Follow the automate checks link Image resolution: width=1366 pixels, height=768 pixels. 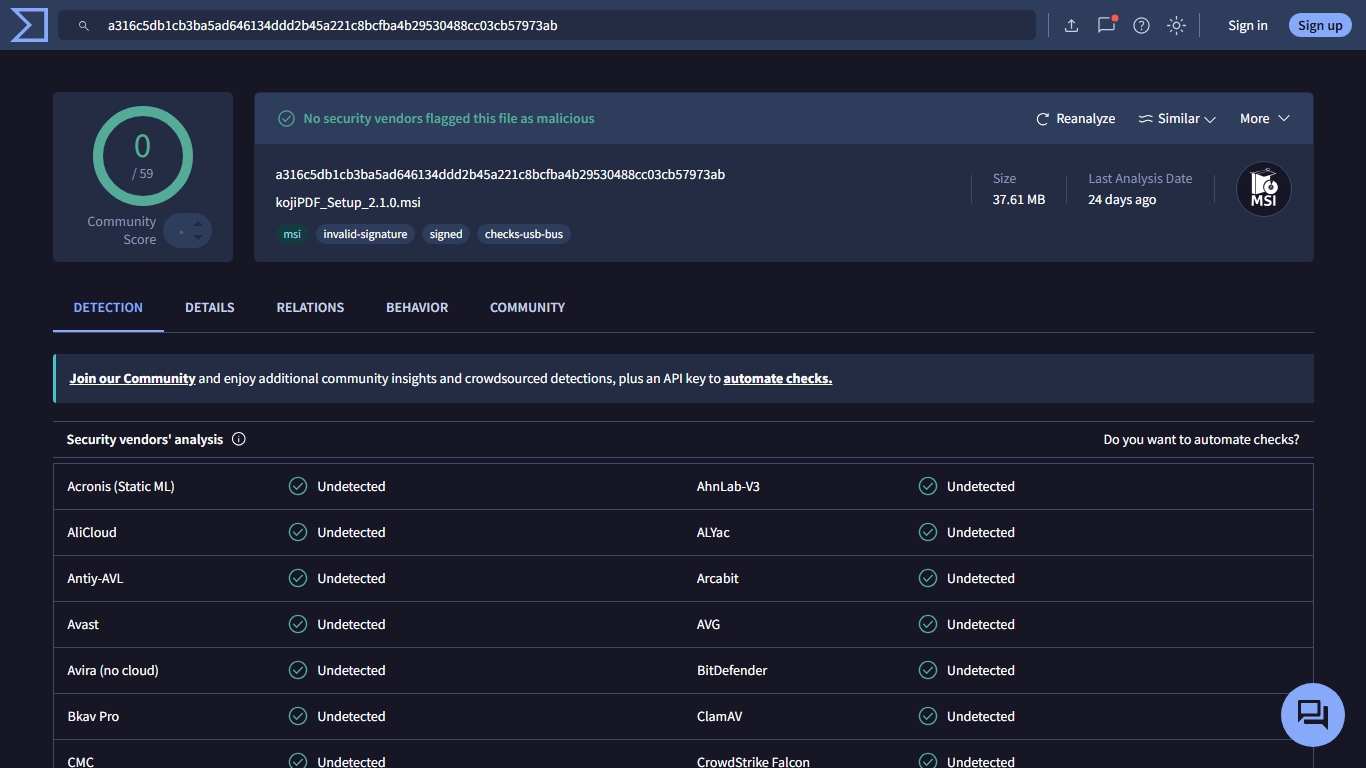[x=778, y=379]
